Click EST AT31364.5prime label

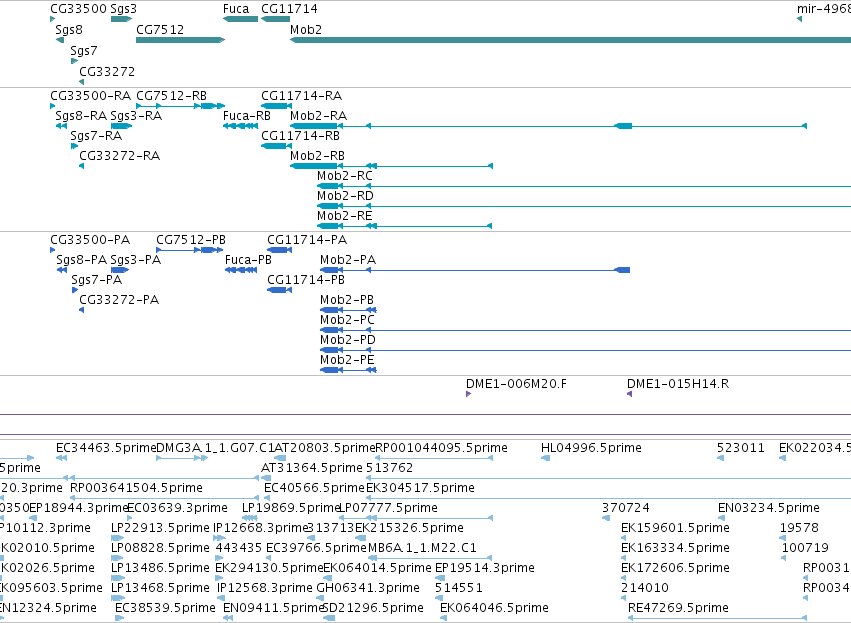312,468
